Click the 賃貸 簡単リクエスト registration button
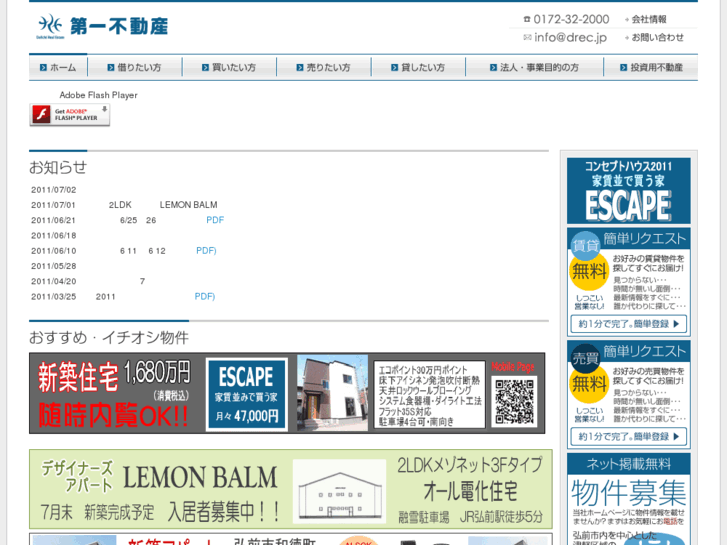The height and width of the screenshot is (545, 727). pyautogui.click(x=629, y=324)
